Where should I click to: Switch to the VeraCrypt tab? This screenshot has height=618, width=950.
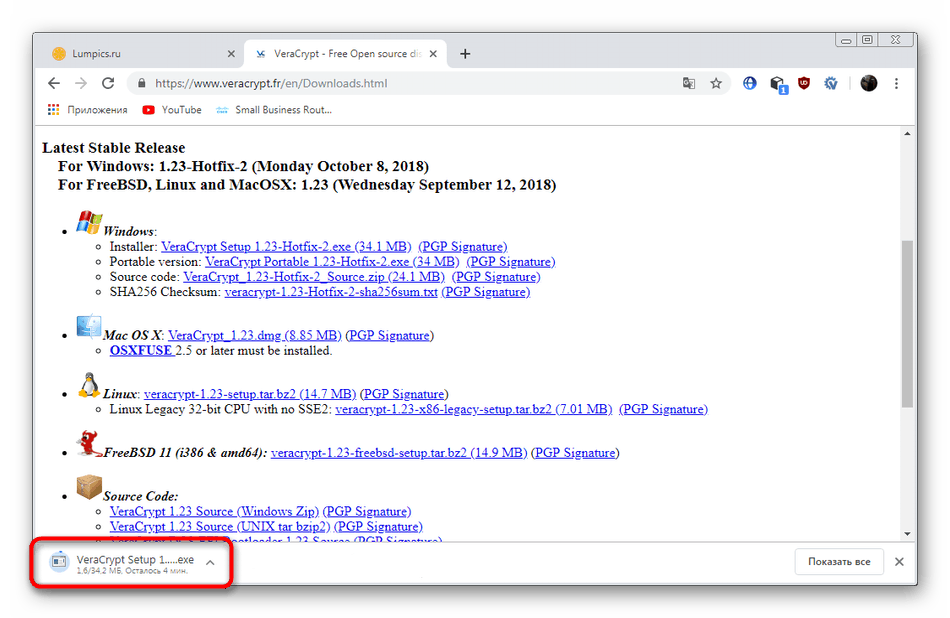(345, 54)
